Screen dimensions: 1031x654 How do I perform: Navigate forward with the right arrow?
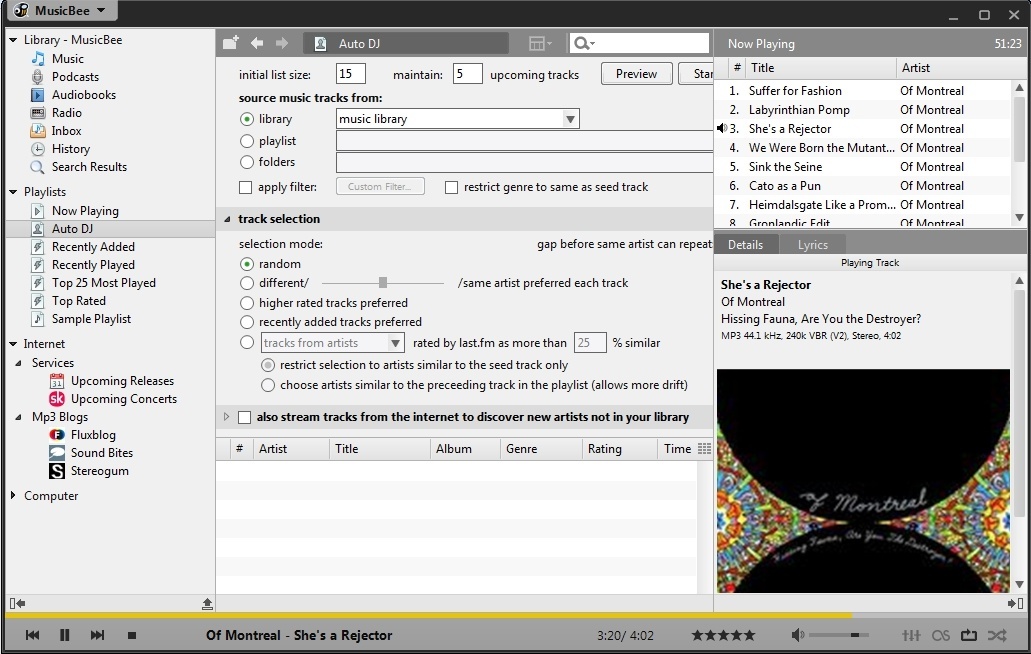tap(282, 43)
